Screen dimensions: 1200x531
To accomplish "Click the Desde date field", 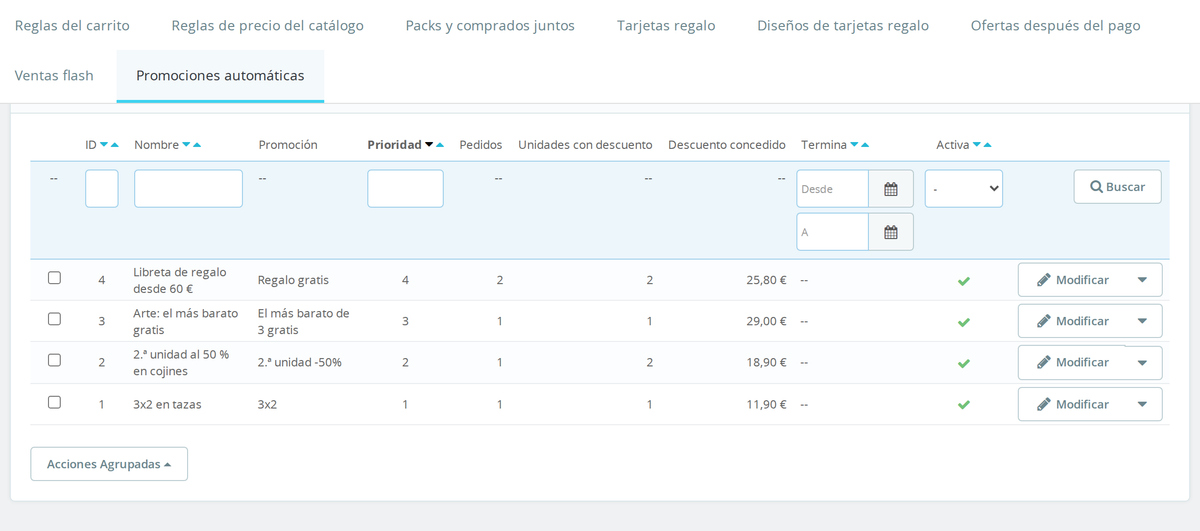I will [x=833, y=189].
